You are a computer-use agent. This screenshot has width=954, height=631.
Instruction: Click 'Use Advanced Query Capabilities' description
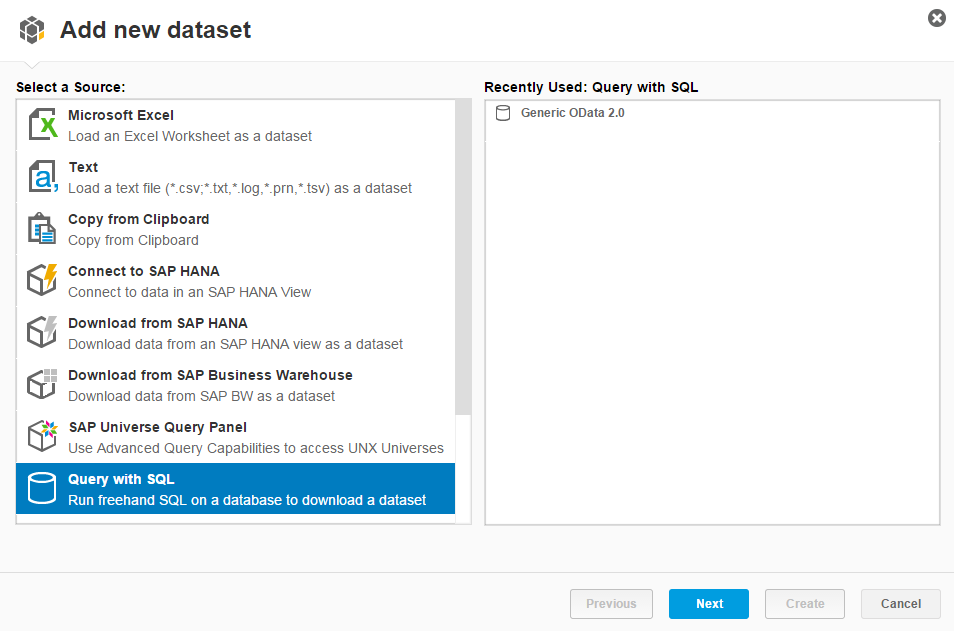pos(256,448)
